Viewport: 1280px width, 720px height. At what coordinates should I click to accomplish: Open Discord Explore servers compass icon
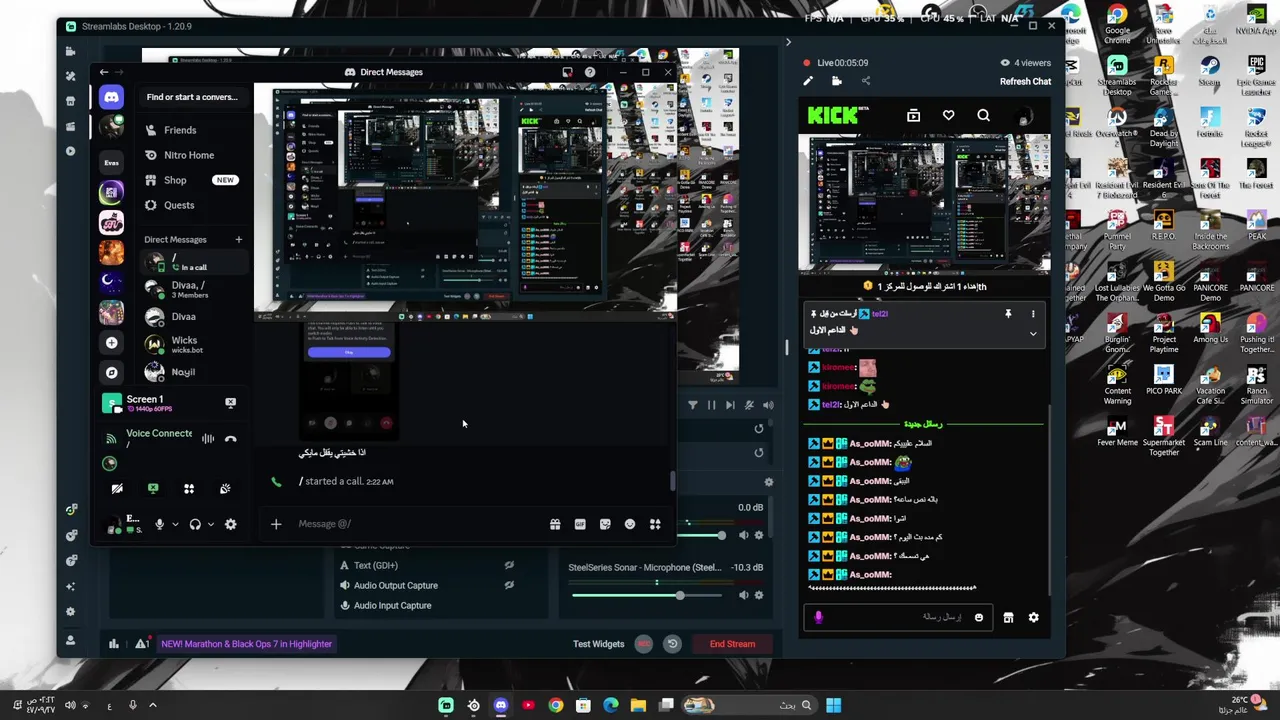pos(111,372)
